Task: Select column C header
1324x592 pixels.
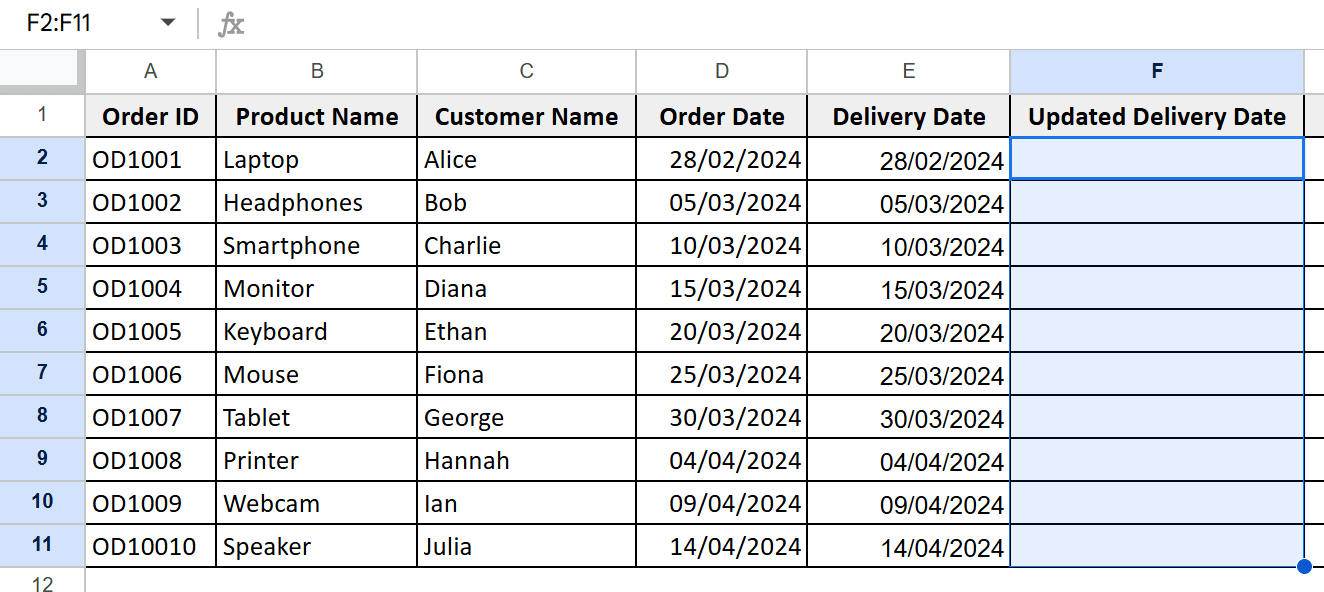Action: point(526,71)
